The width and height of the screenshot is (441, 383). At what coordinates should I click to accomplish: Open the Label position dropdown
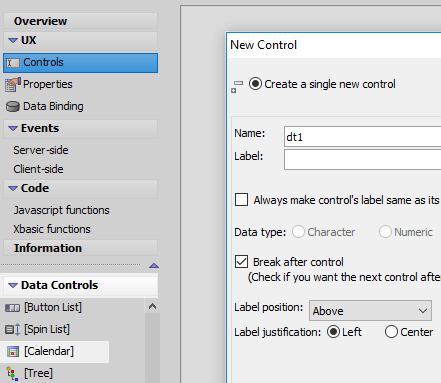tap(370, 311)
